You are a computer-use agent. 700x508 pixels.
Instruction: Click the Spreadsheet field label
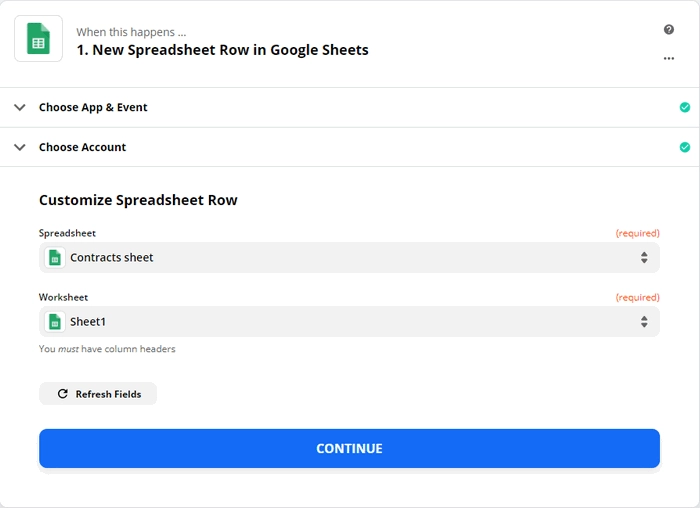click(67, 233)
